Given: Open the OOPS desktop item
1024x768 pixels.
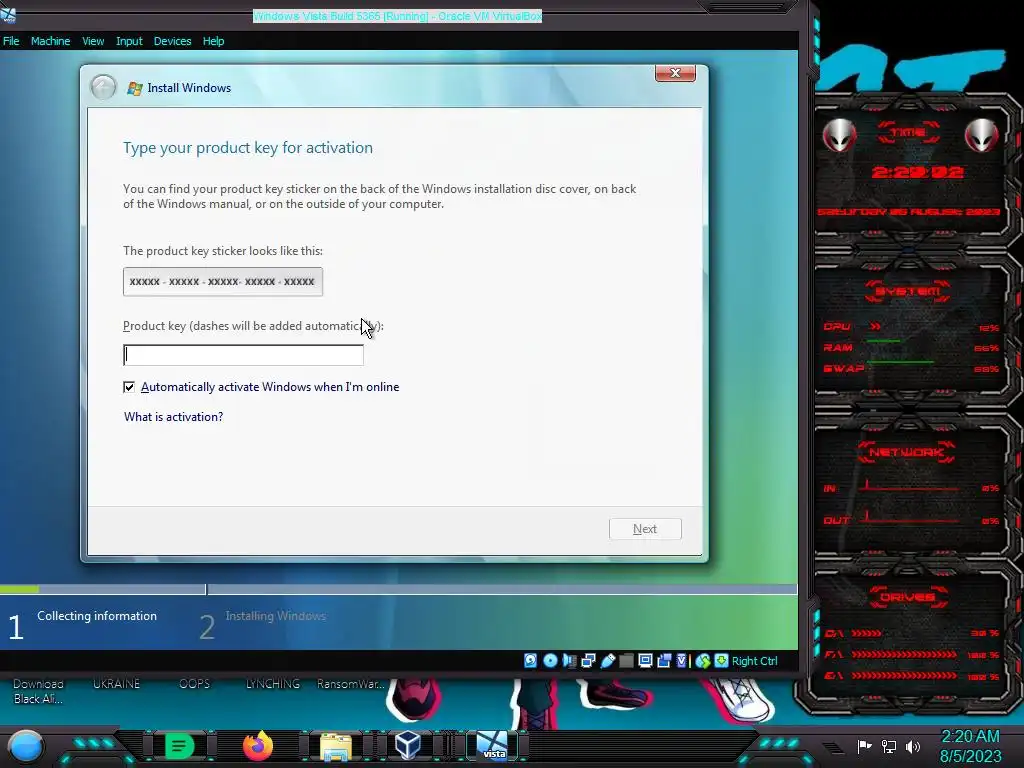Looking at the screenshot, I should point(195,684).
